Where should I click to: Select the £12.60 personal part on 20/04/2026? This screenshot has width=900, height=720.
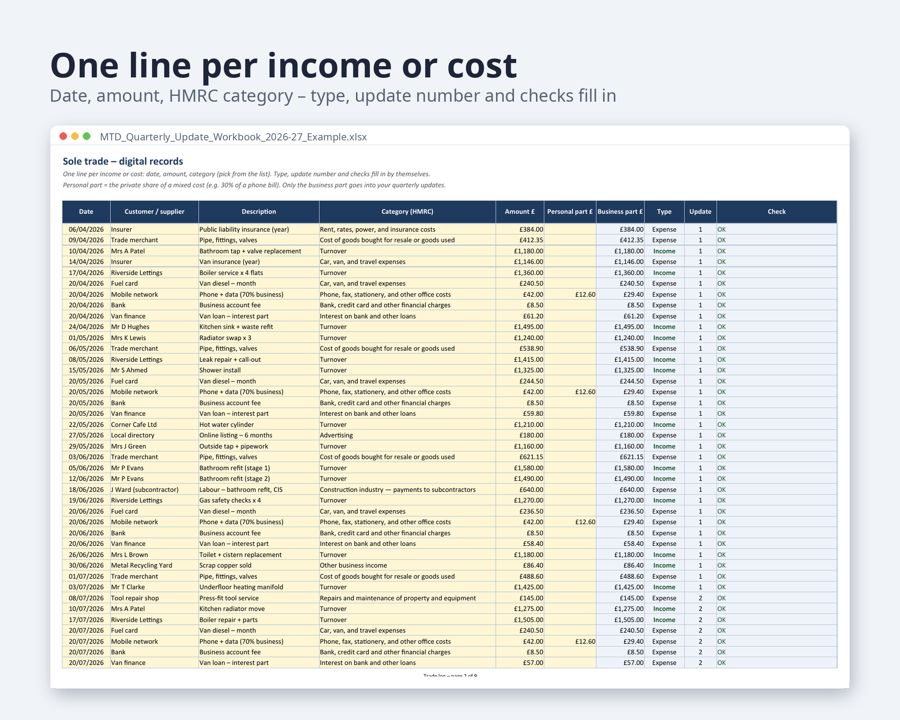570,295
